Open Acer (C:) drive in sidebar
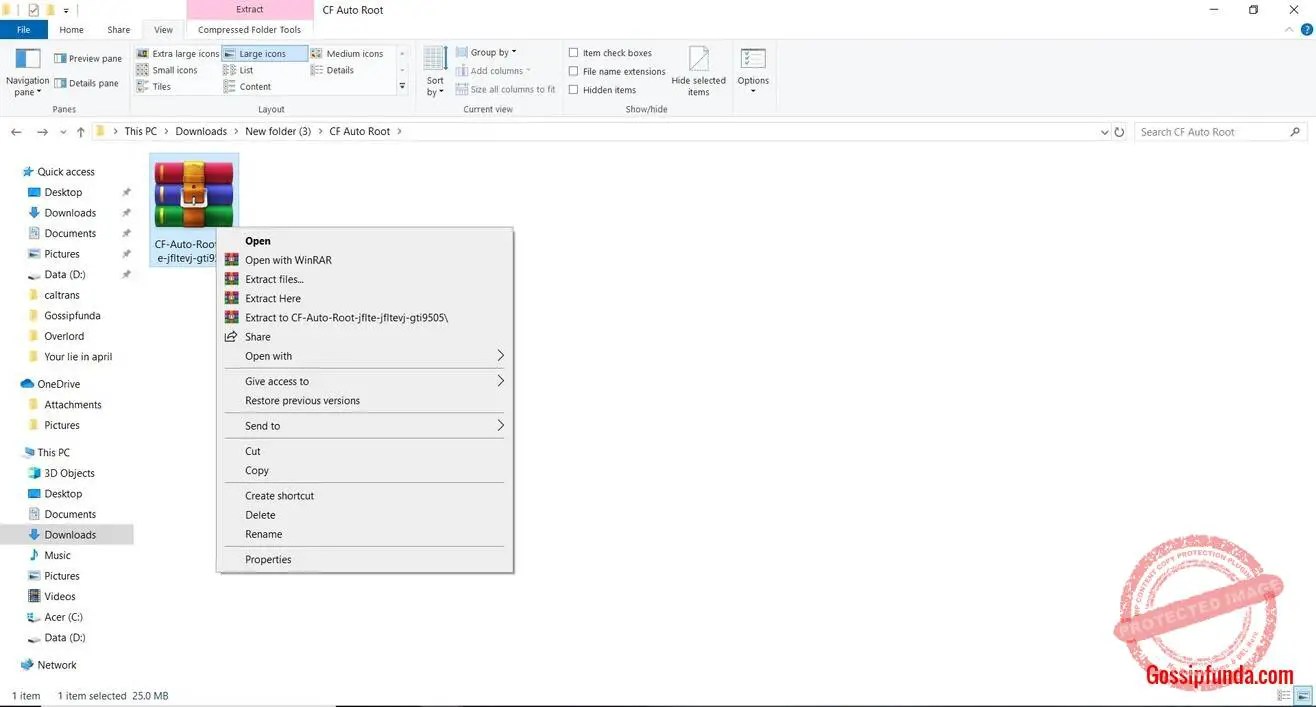1316x707 pixels. 63,617
